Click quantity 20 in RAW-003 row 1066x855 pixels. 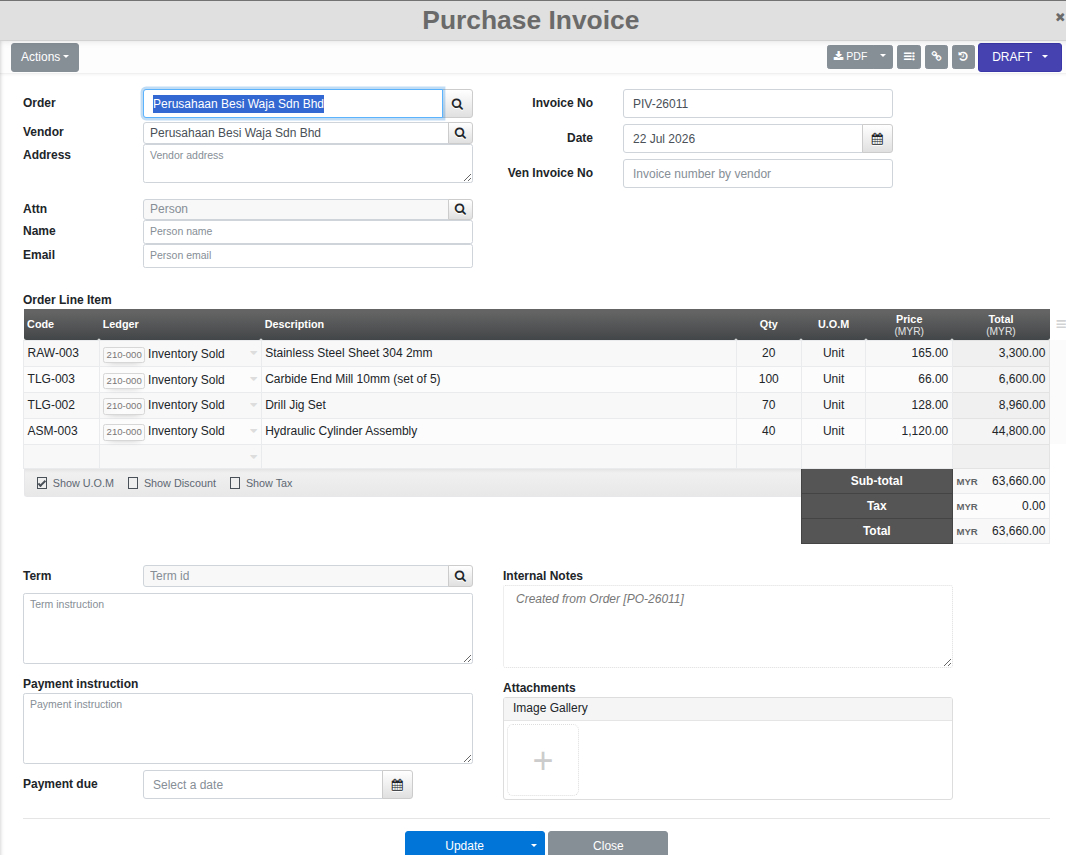pos(769,353)
